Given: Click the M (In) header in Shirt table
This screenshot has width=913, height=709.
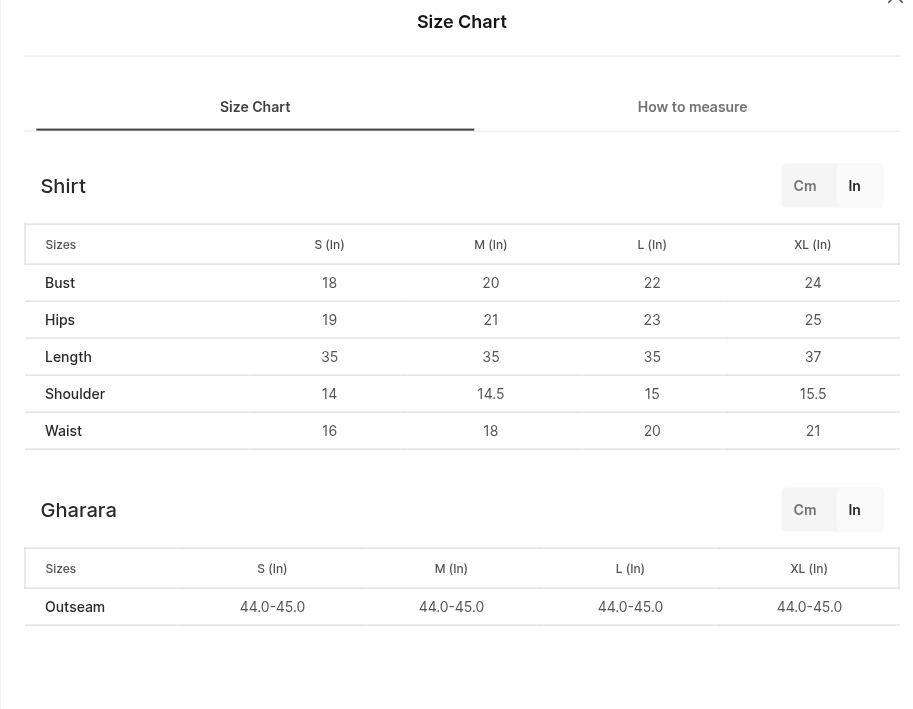Looking at the screenshot, I should pyautogui.click(x=490, y=244).
